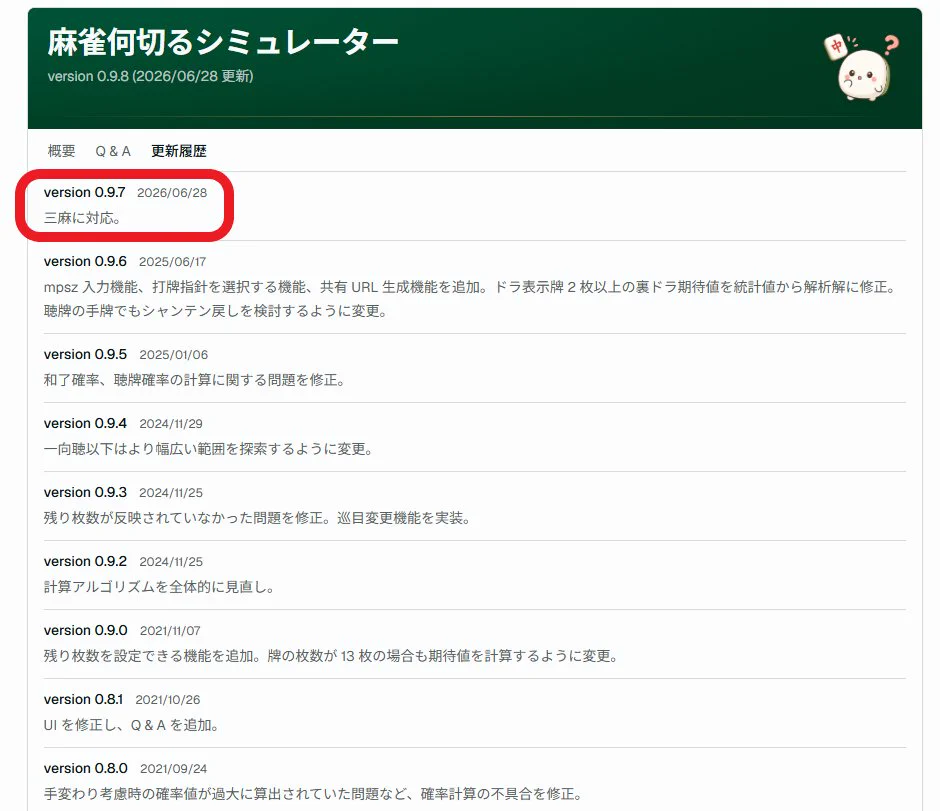Select the 更新履歴 tab
Screen dimensions: 940x811
pyautogui.click(x=179, y=151)
